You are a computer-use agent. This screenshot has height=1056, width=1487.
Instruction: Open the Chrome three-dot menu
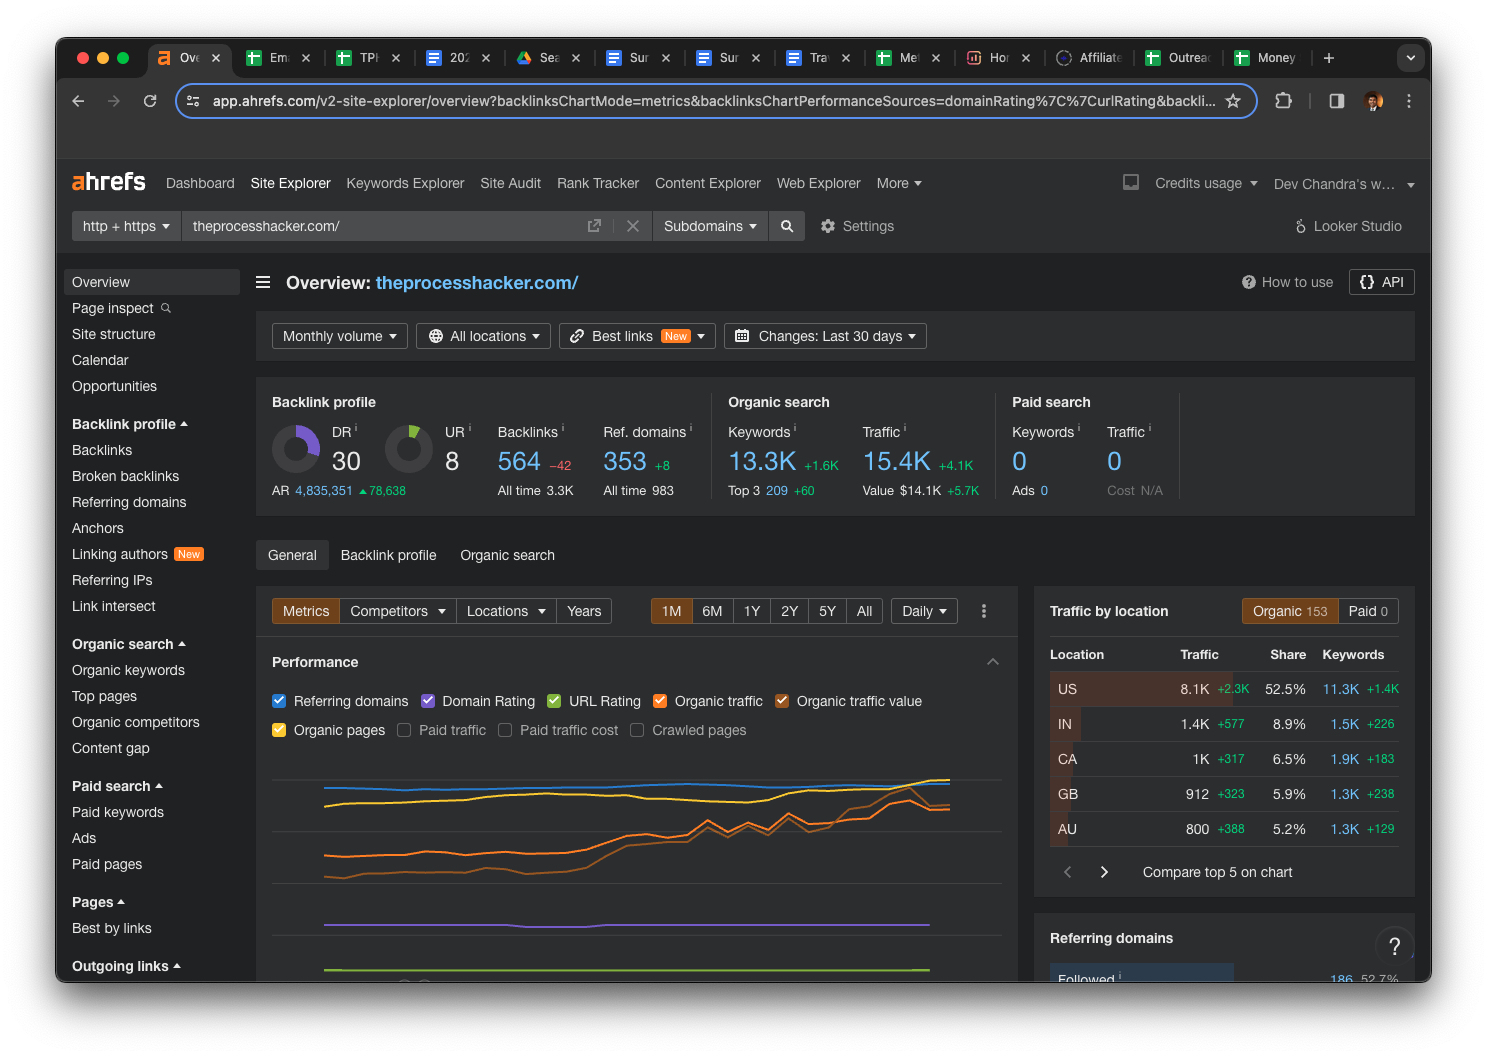pos(1409,101)
